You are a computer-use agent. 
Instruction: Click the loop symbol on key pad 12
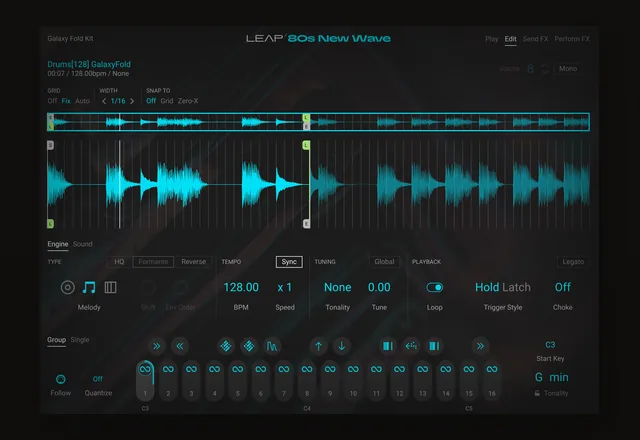pyautogui.click(x=400, y=369)
